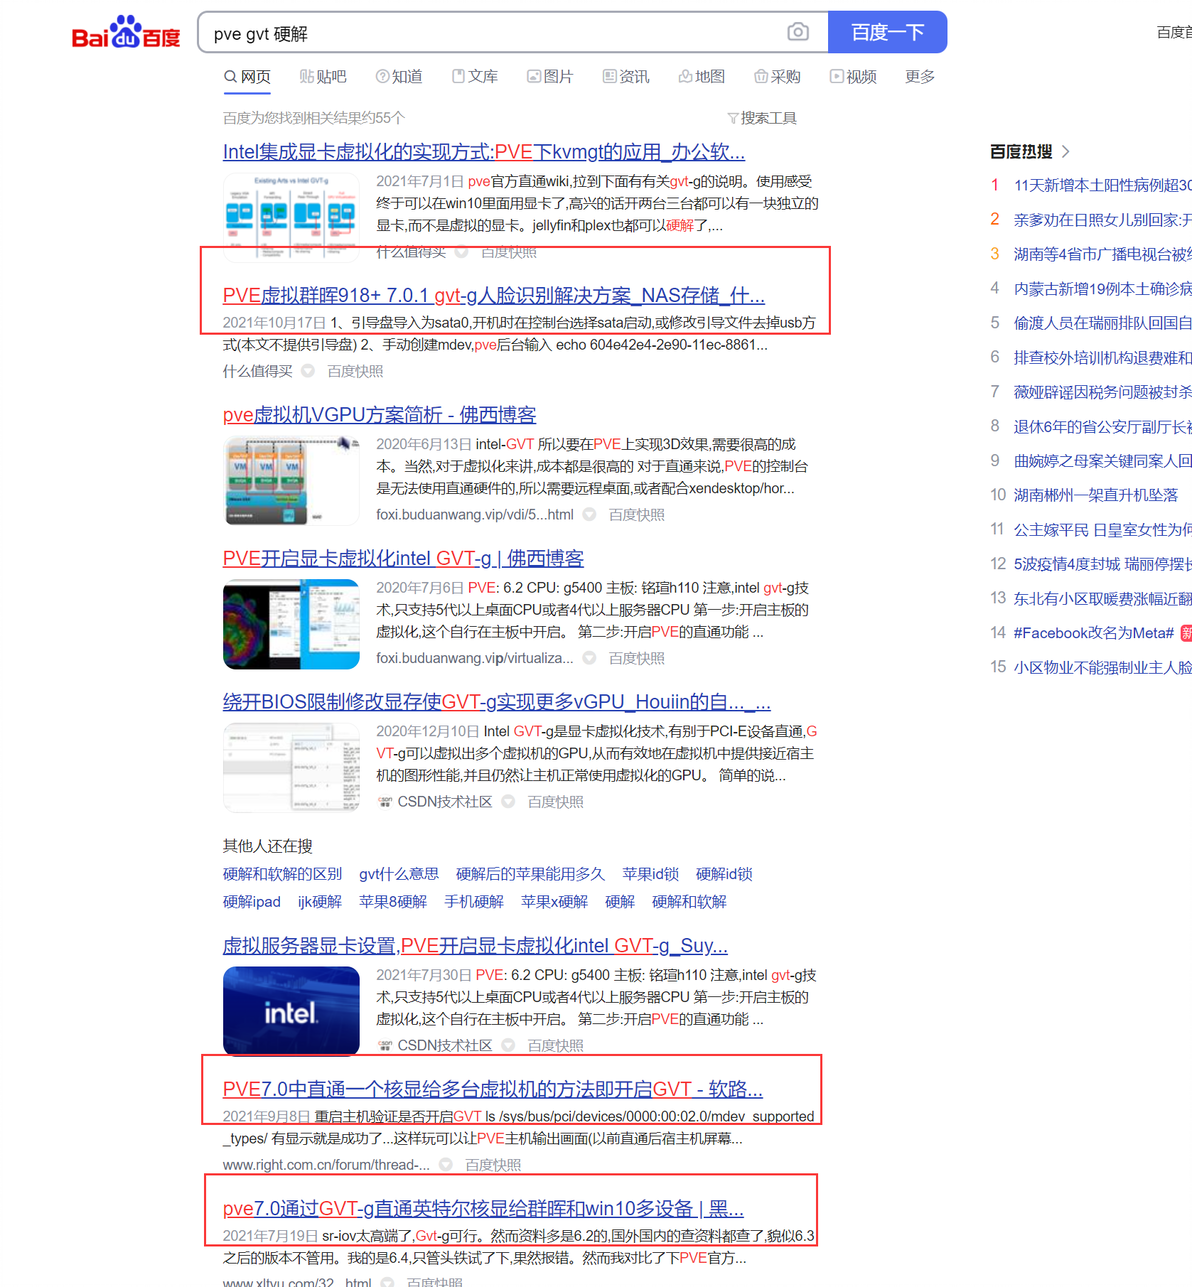The image size is (1192, 1287).
Task: Open the 地图 tab
Action: [701, 77]
